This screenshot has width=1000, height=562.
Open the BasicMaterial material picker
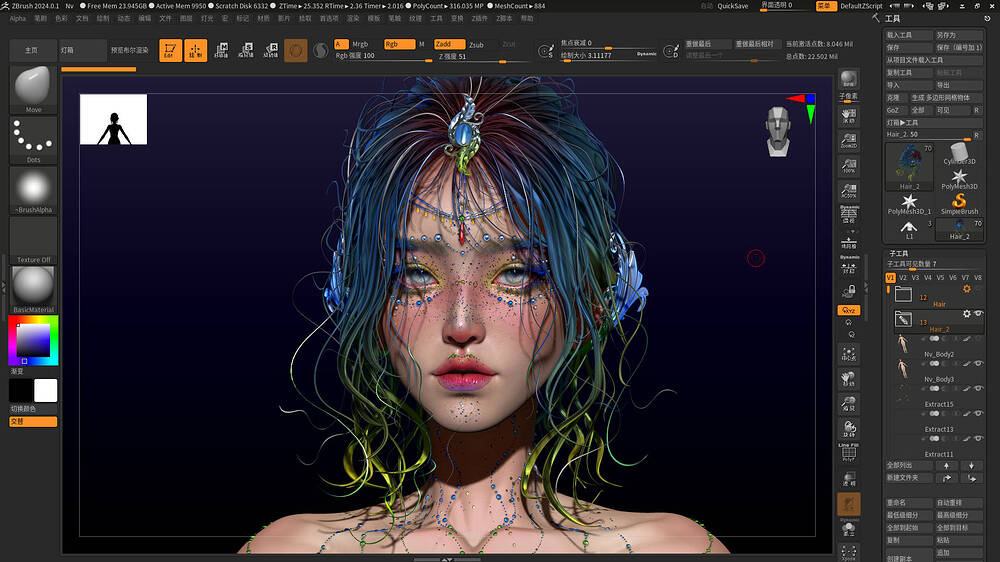pyautogui.click(x=34, y=288)
